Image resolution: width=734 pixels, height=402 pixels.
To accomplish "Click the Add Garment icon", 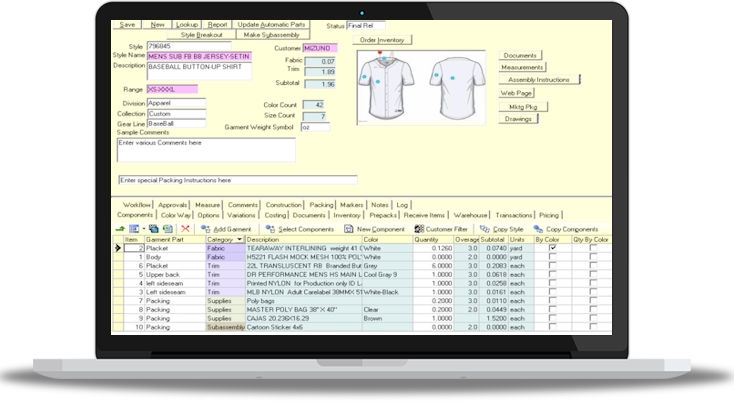I will (x=206, y=229).
